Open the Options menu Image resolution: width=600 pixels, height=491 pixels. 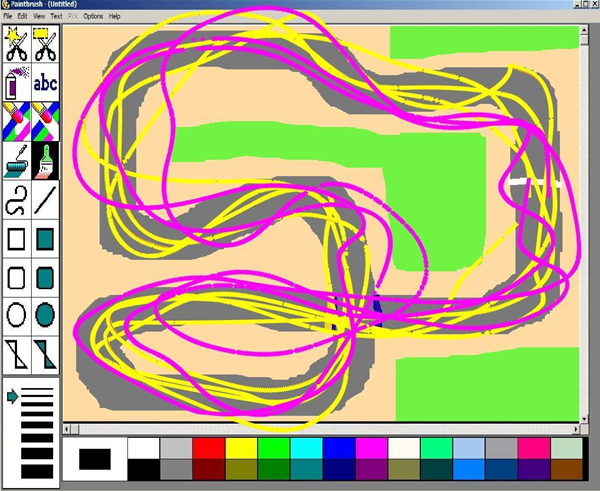(x=92, y=17)
